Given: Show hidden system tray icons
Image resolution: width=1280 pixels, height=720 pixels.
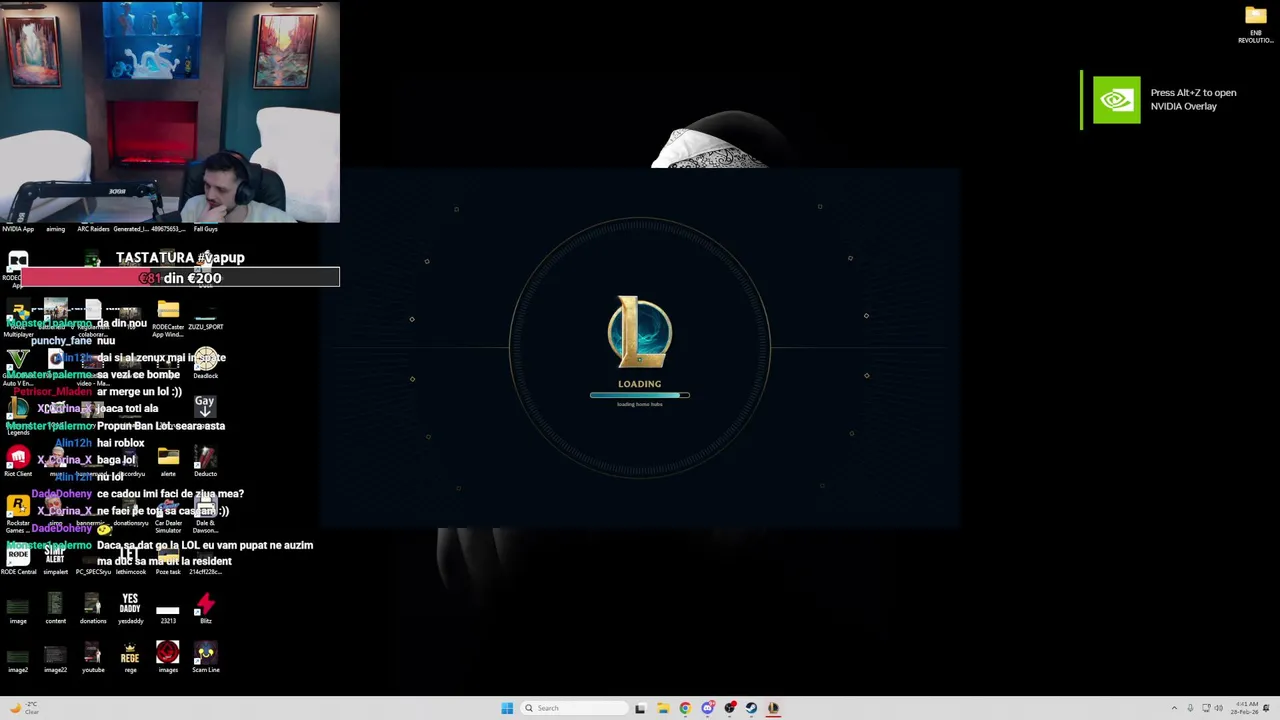Looking at the screenshot, I should [1174, 708].
